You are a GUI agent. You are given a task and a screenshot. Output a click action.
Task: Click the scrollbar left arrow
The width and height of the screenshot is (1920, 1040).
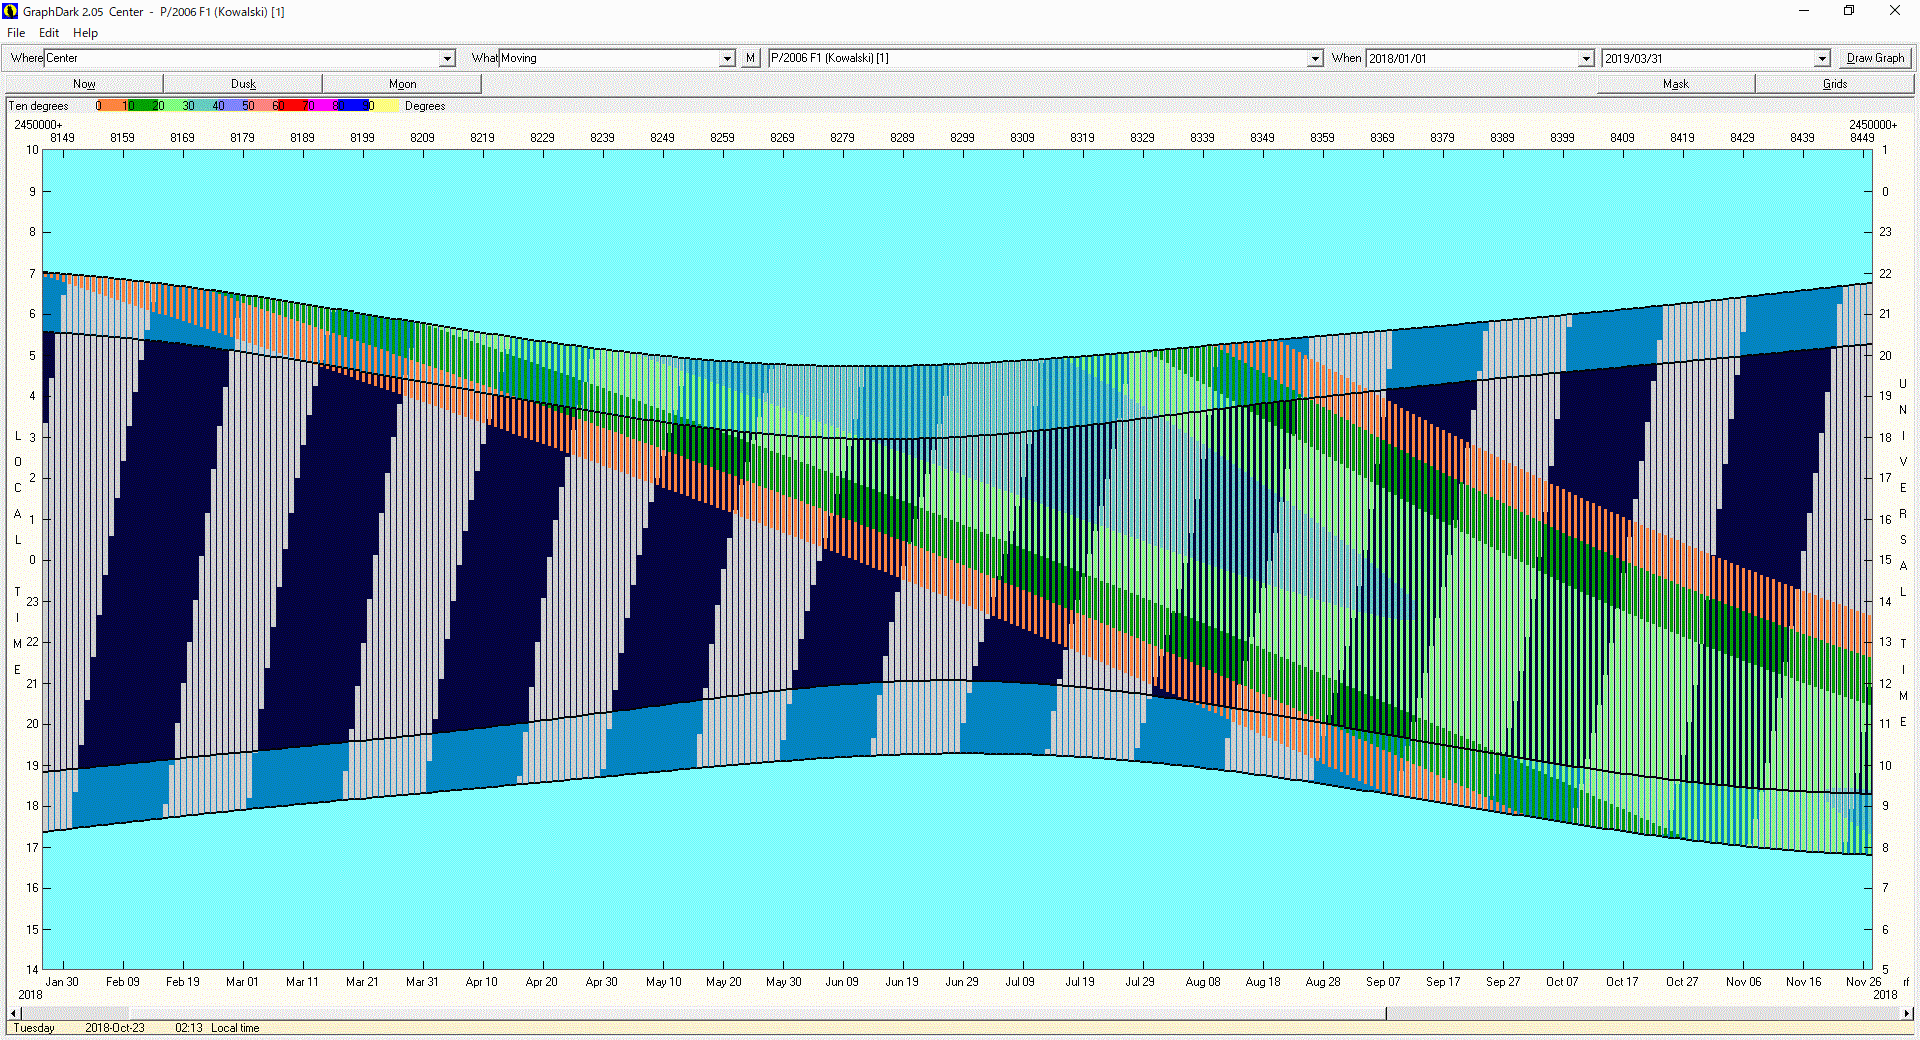point(13,1014)
